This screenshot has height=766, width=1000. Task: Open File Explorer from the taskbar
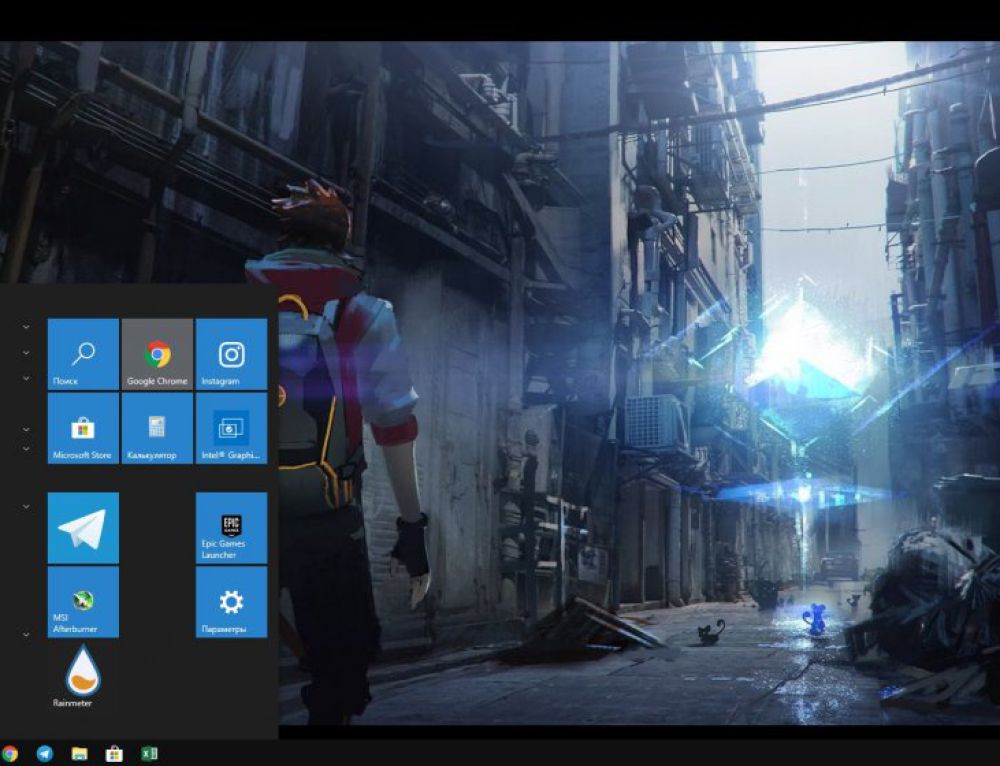tap(78, 752)
